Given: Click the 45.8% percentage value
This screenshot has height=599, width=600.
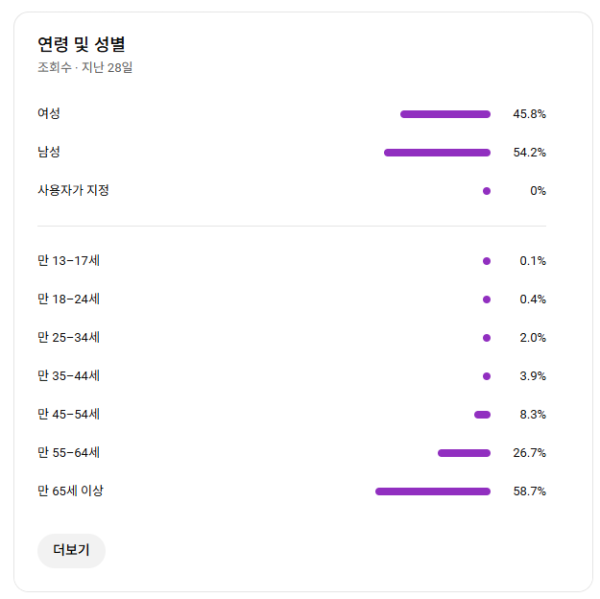Looking at the screenshot, I should point(529,114).
